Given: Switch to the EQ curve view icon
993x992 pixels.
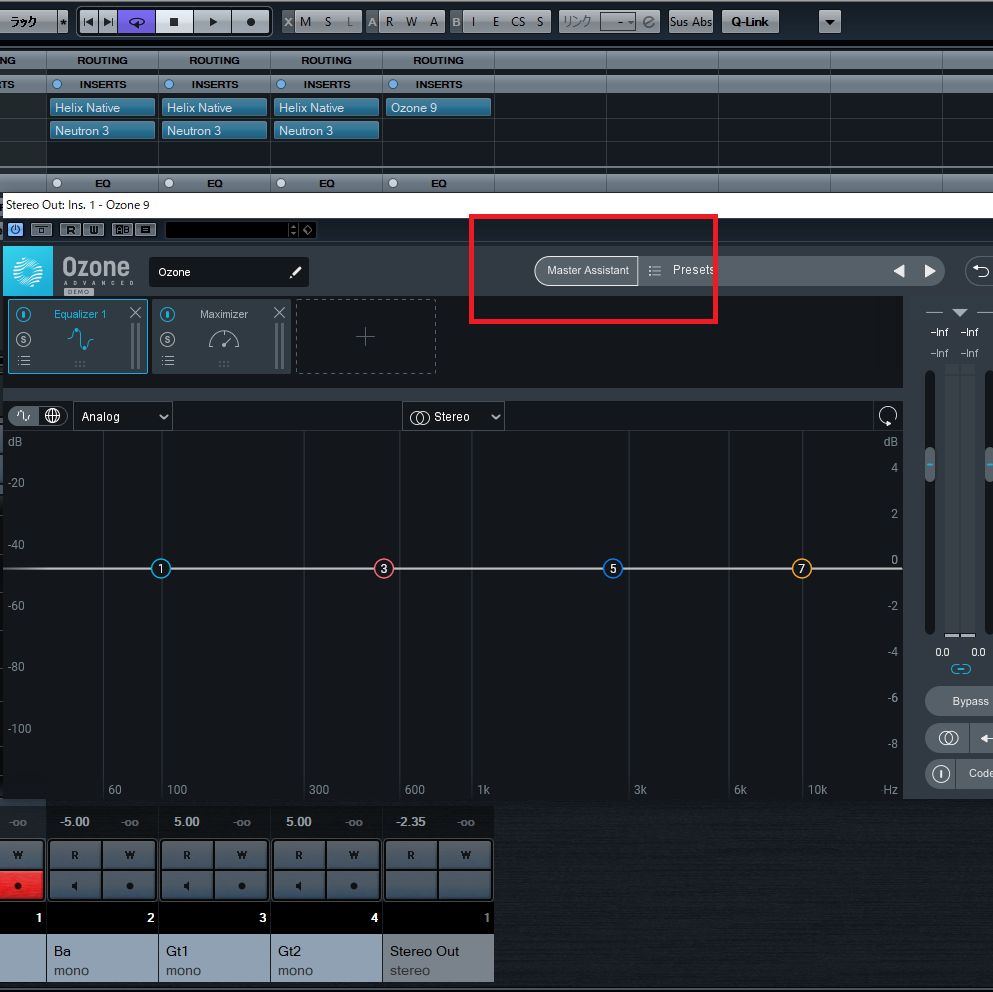Looking at the screenshot, I should tap(24, 416).
